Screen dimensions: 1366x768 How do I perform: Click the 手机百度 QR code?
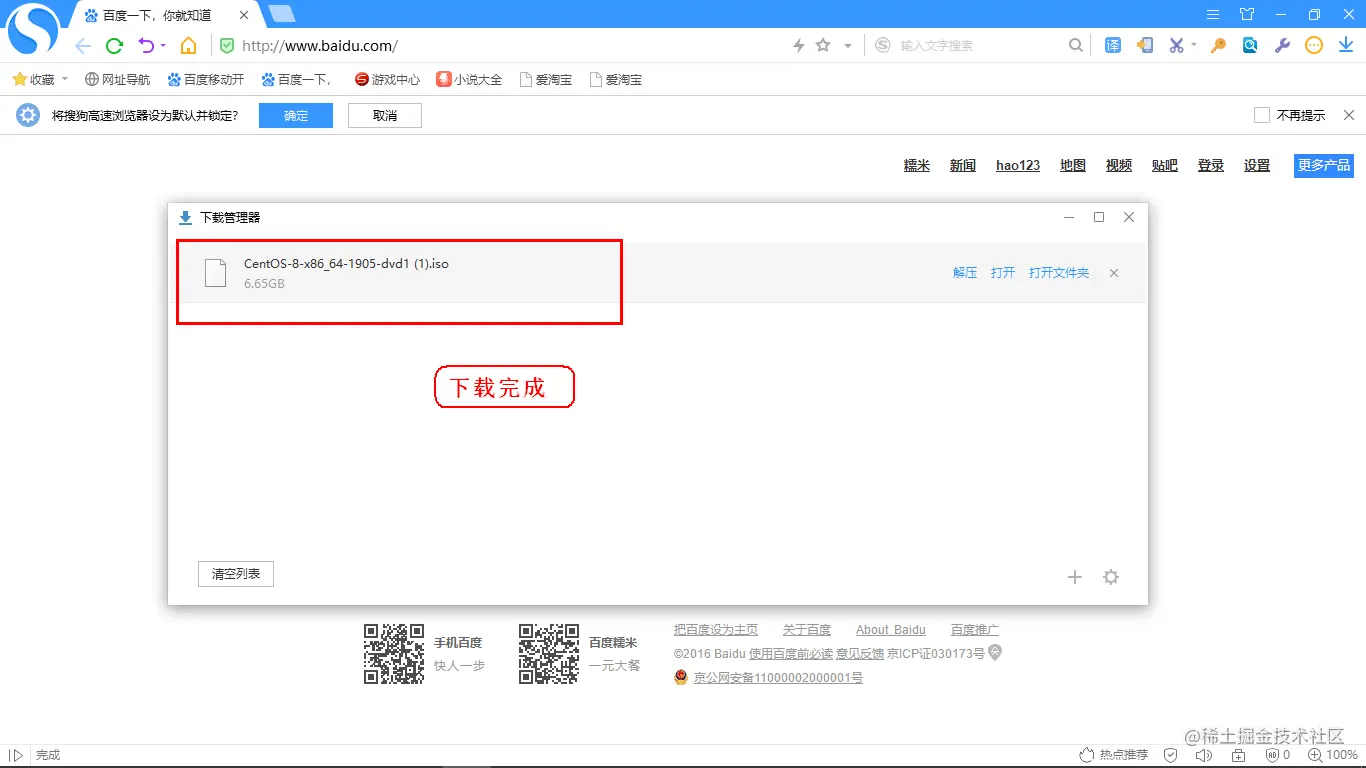coord(394,654)
